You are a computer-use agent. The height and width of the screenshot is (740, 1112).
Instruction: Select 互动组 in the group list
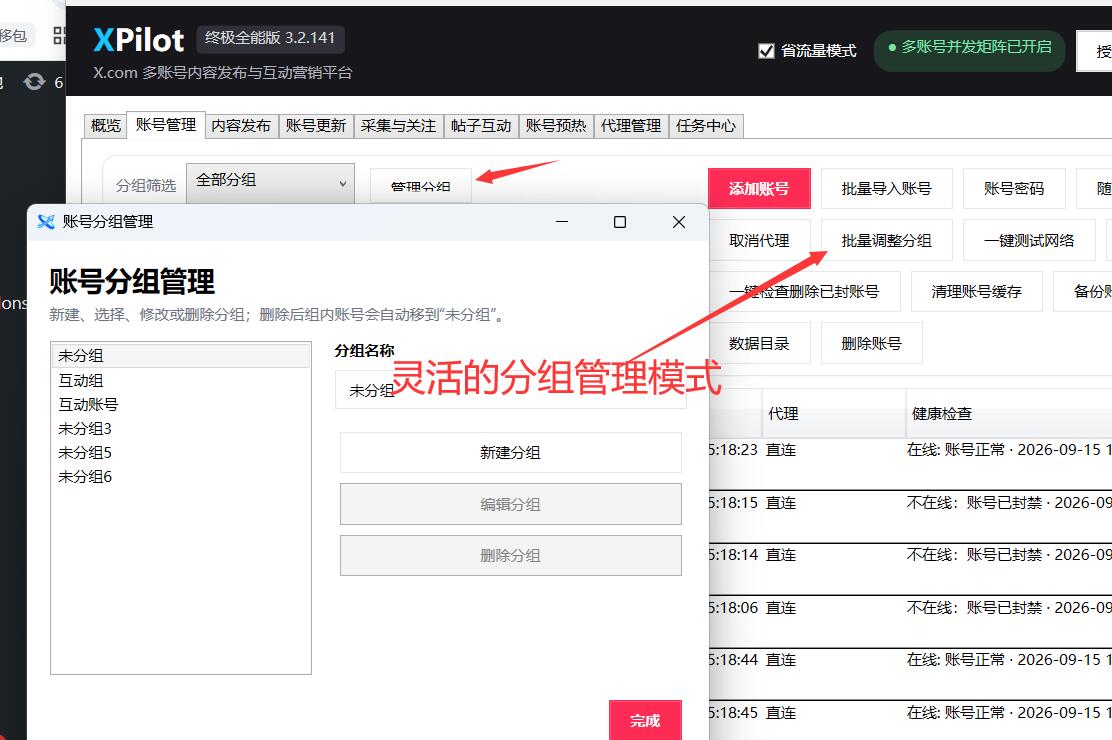click(x=181, y=380)
